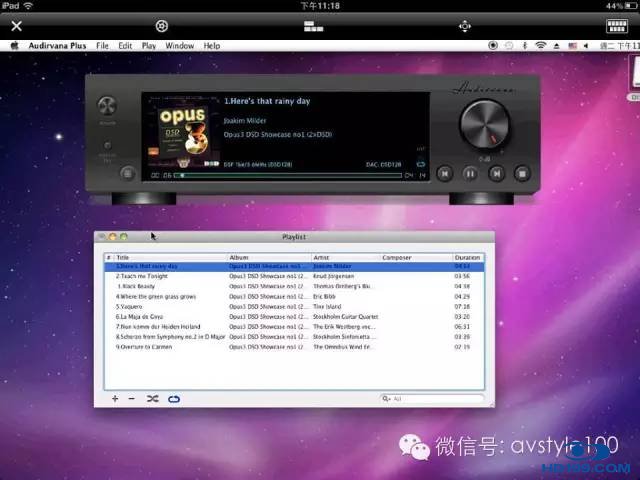Stop playback with the square stop button
Viewport: 640px width, 480px height.
[522, 174]
